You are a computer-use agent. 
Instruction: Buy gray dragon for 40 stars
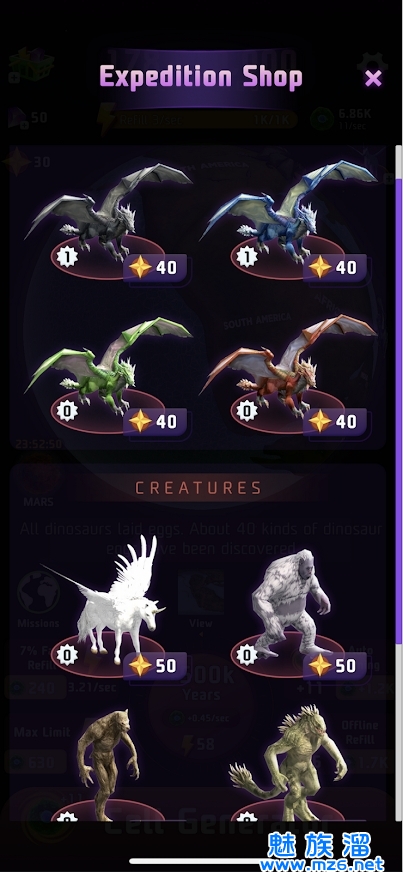point(155,267)
